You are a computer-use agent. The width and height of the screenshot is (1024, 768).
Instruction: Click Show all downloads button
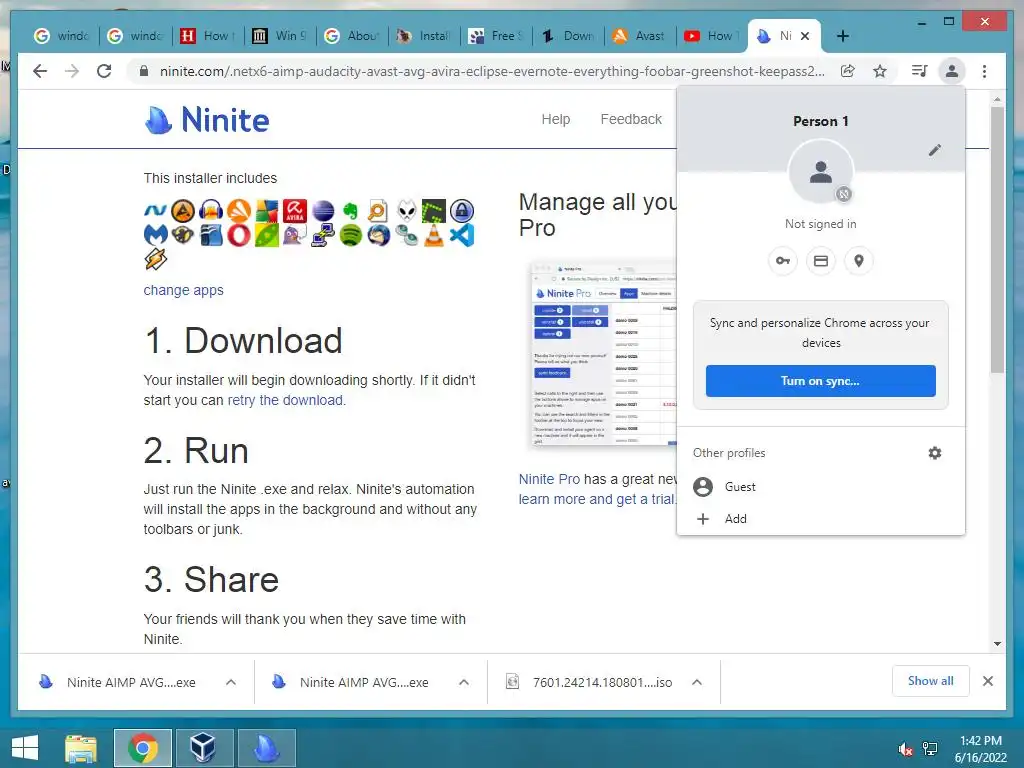[931, 681]
